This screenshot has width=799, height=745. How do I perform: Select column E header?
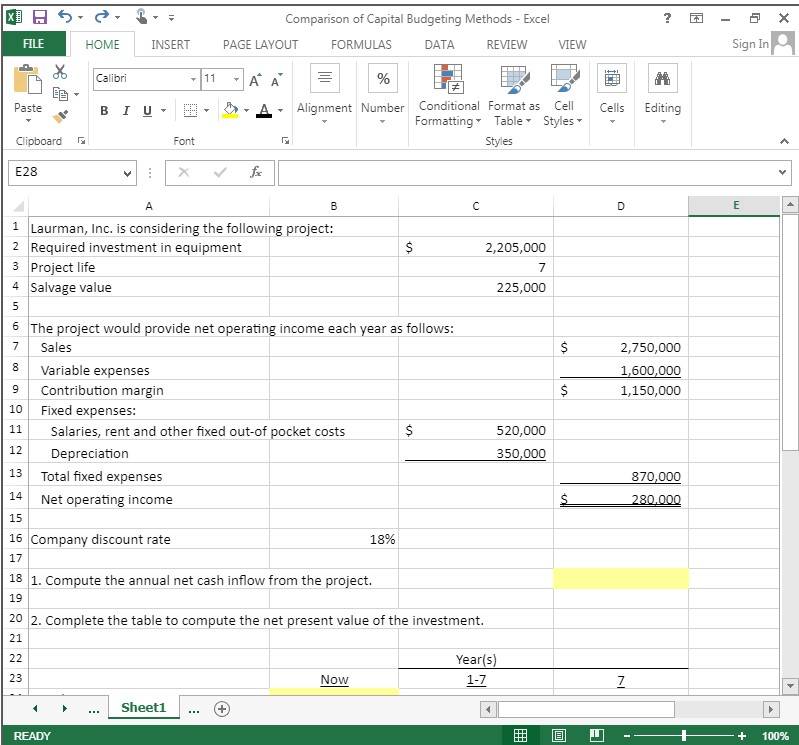(734, 205)
